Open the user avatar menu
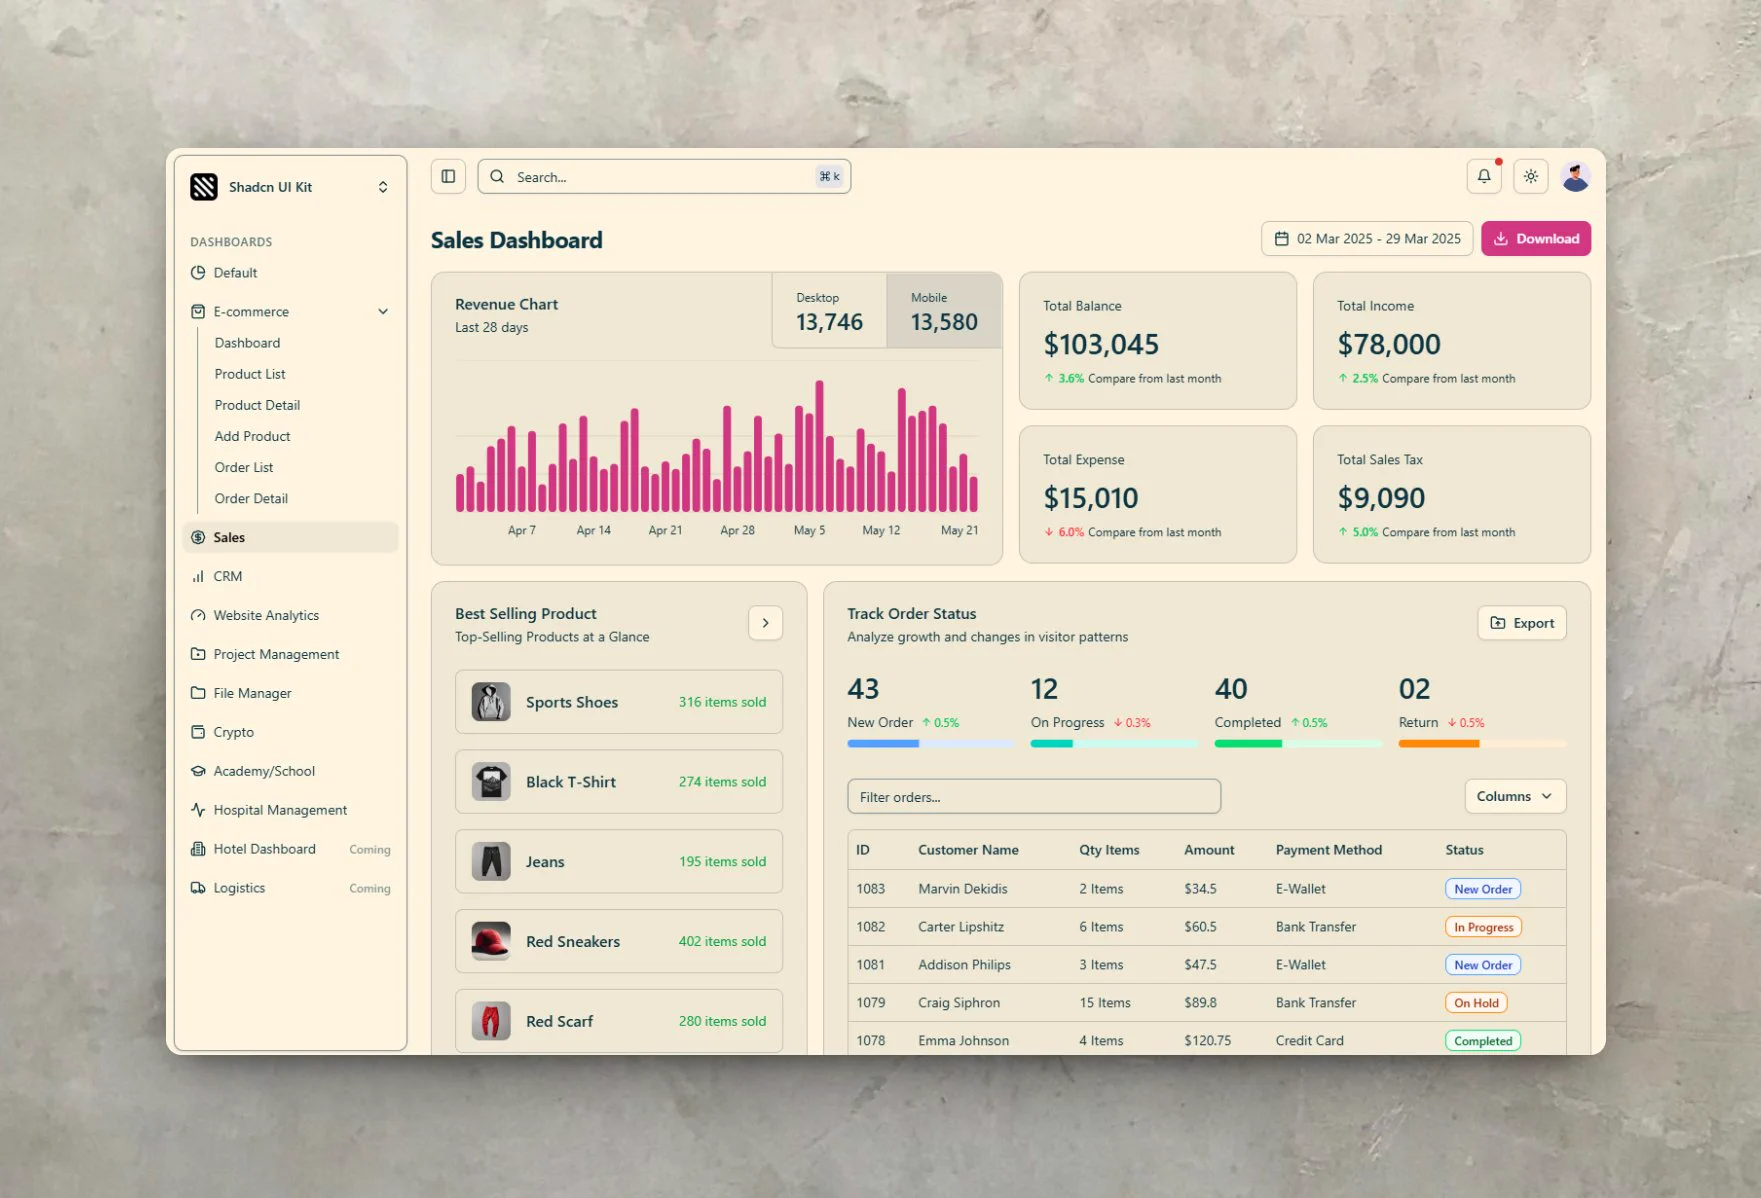1761x1198 pixels. 1576,176
